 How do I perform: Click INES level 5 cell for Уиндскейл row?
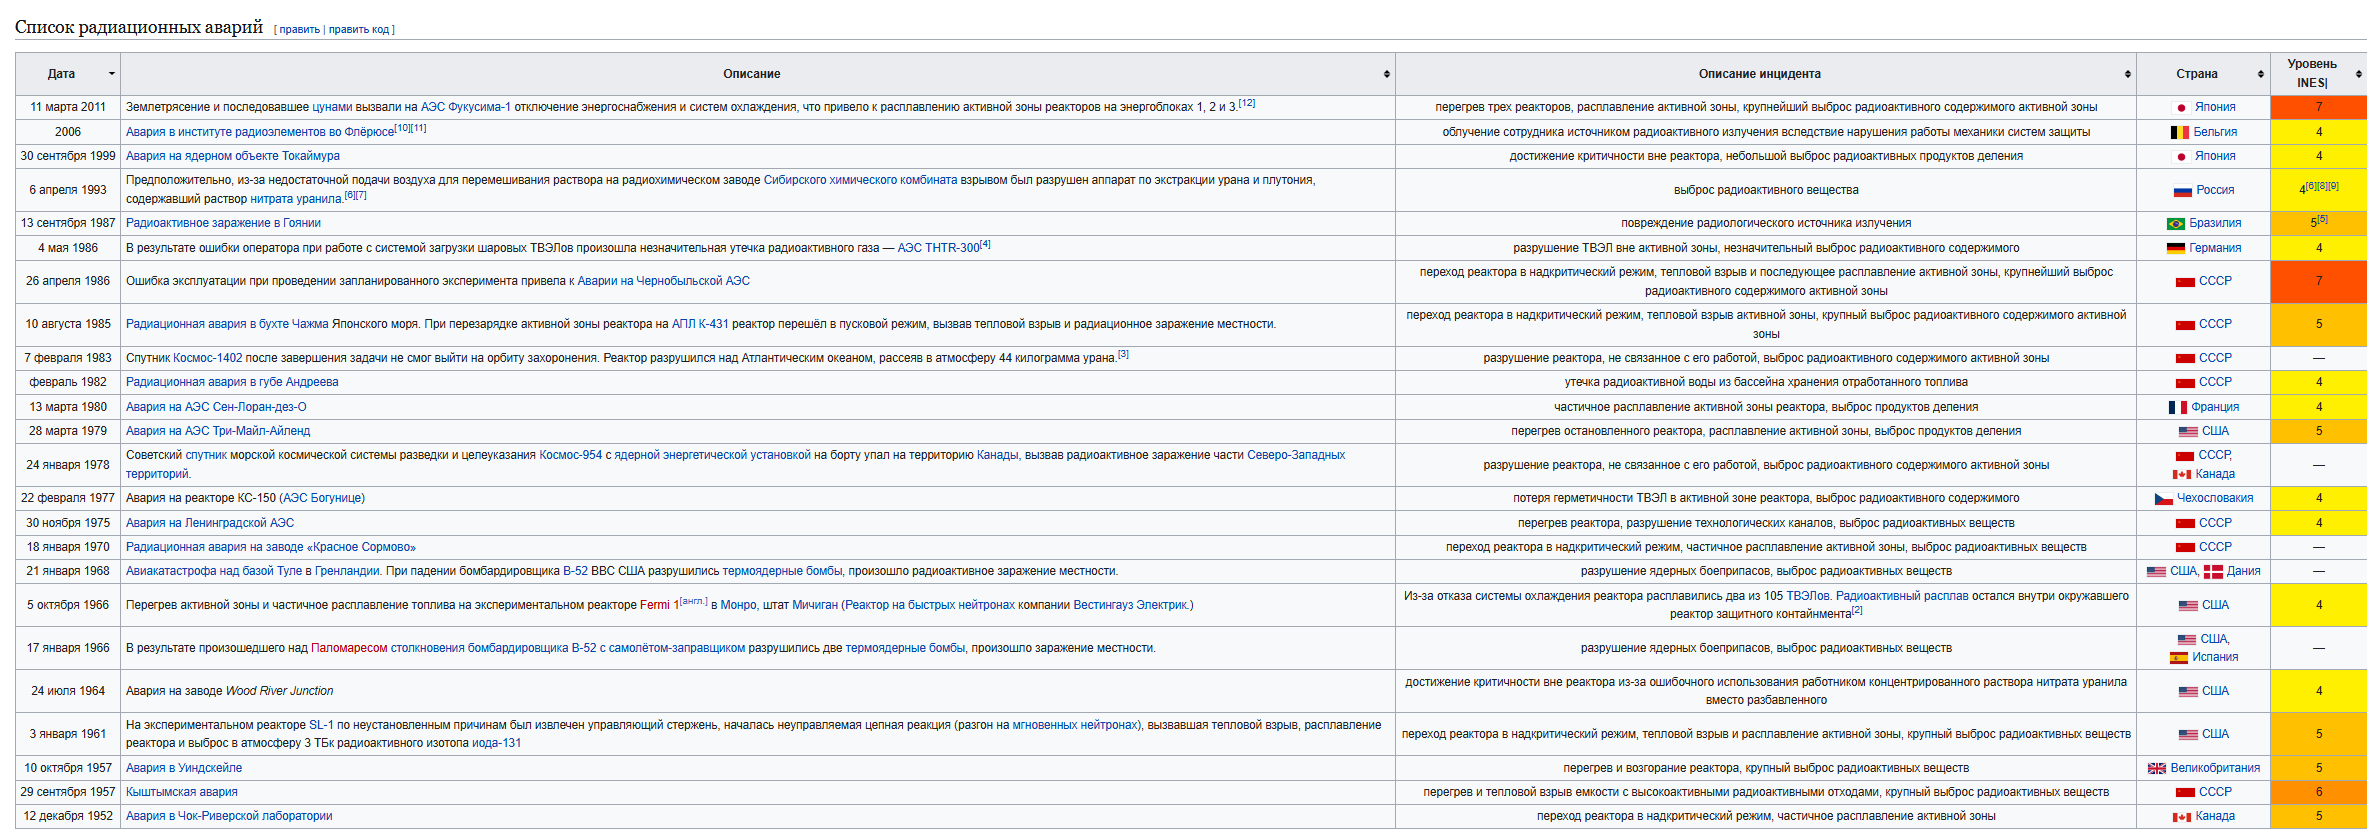click(2319, 768)
